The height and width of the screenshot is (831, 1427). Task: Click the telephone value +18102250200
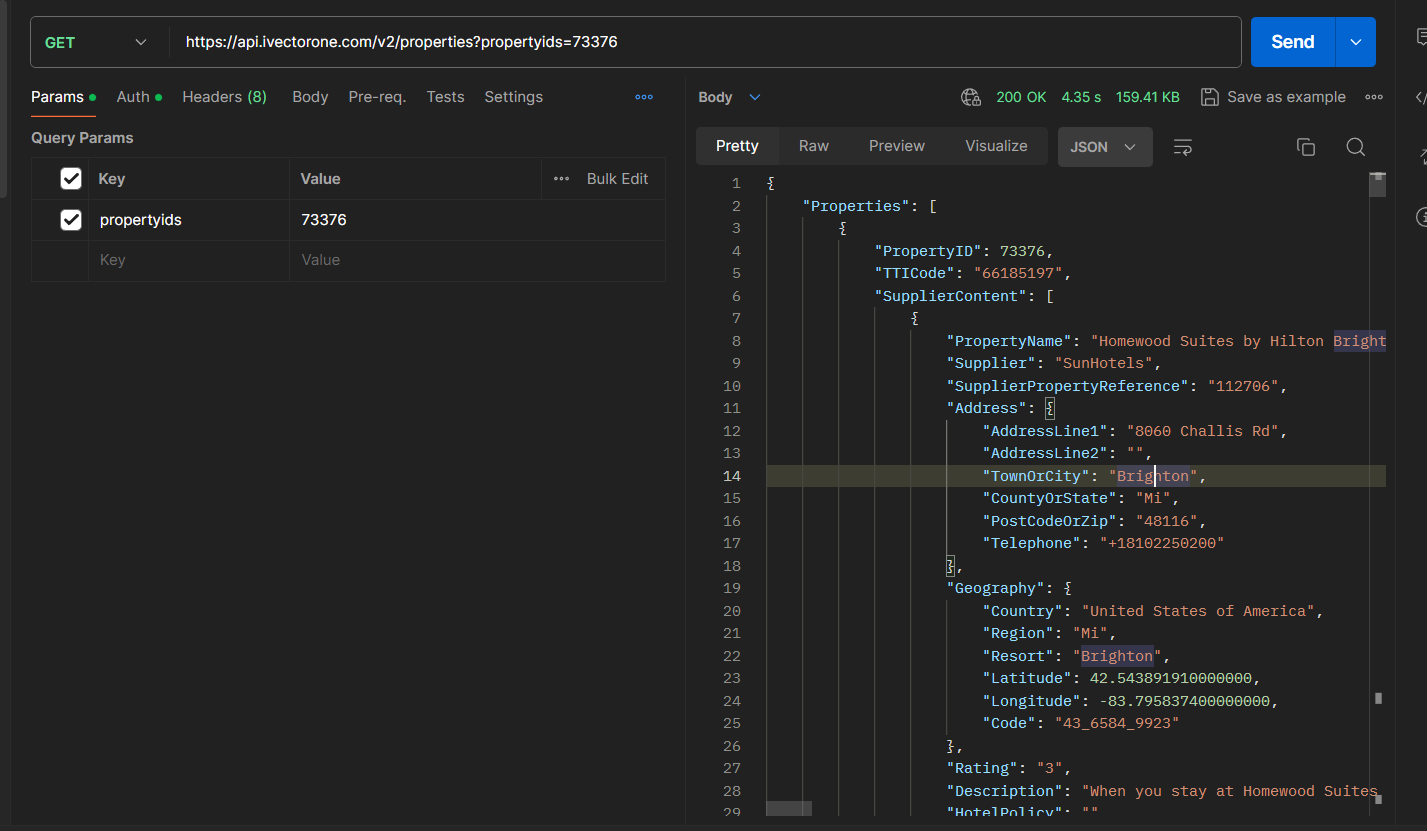[1161, 543]
